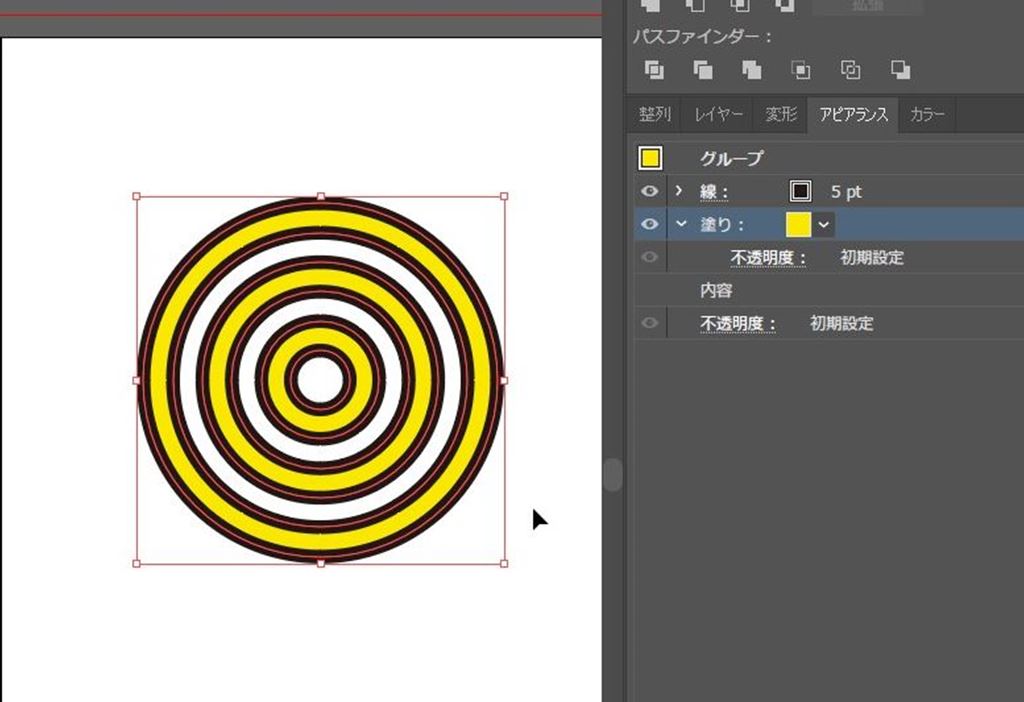Open the fill color dropdown arrow
The width and height of the screenshot is (1024, 702).
click(823, 224)
